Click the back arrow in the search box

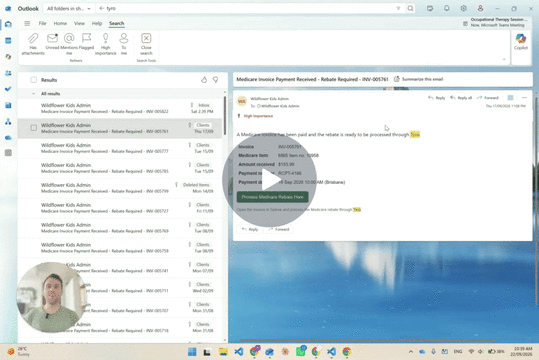[x=101, y=8]
